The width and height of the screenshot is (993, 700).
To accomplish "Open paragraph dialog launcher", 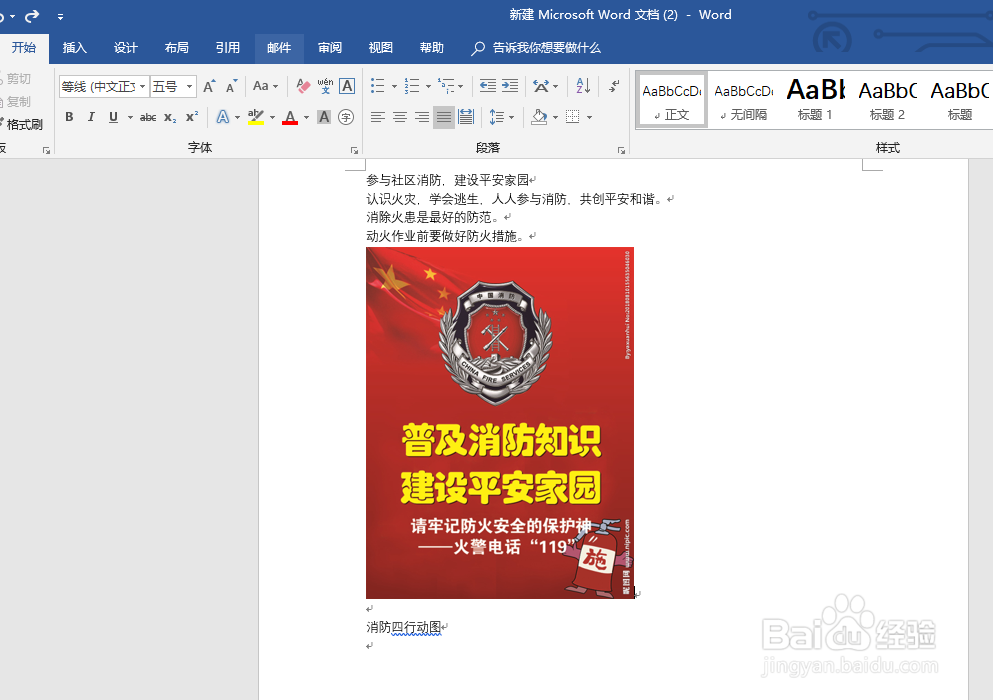I will pos(621,150).
